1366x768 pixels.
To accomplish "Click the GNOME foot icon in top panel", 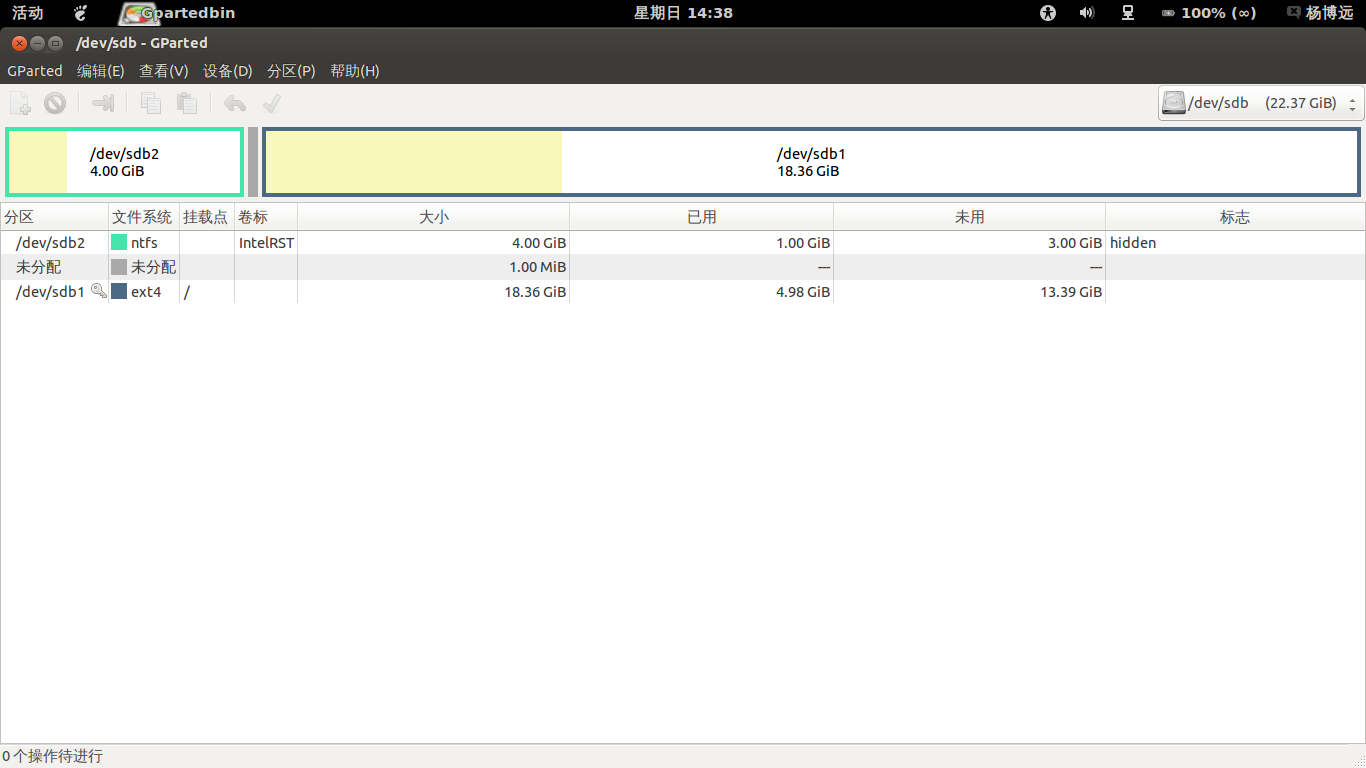I will point(81,13).
